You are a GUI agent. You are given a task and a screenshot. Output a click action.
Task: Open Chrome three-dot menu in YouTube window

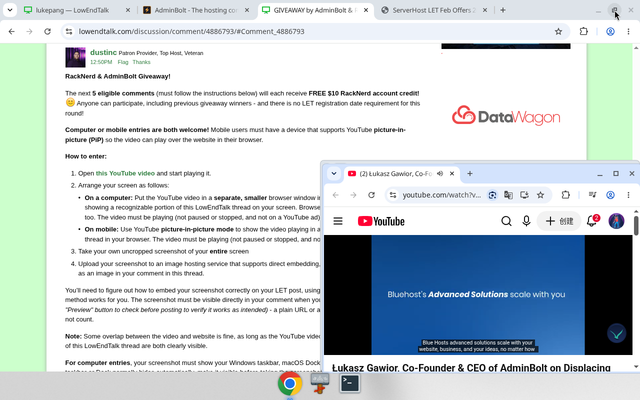point(628,195)
